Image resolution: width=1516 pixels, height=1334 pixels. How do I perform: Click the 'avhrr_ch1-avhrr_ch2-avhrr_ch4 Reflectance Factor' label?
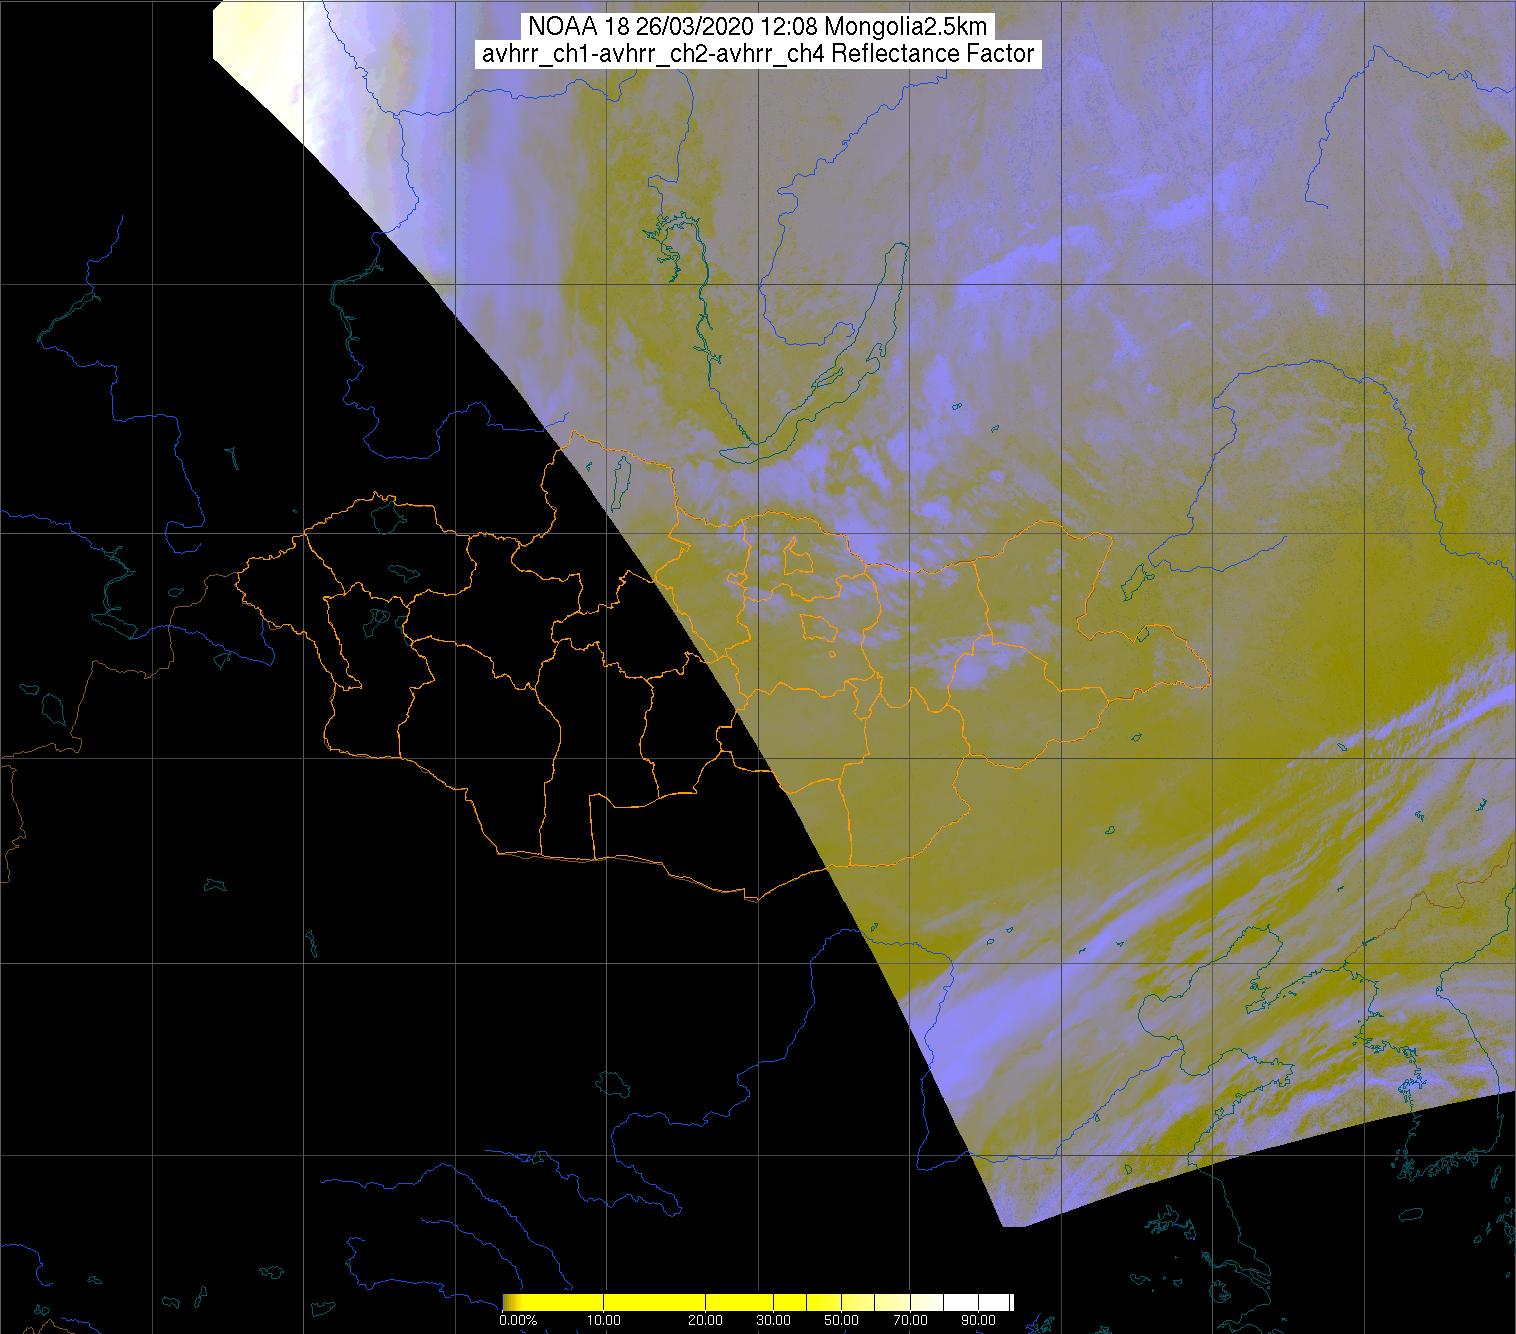[x=757, y=54]
